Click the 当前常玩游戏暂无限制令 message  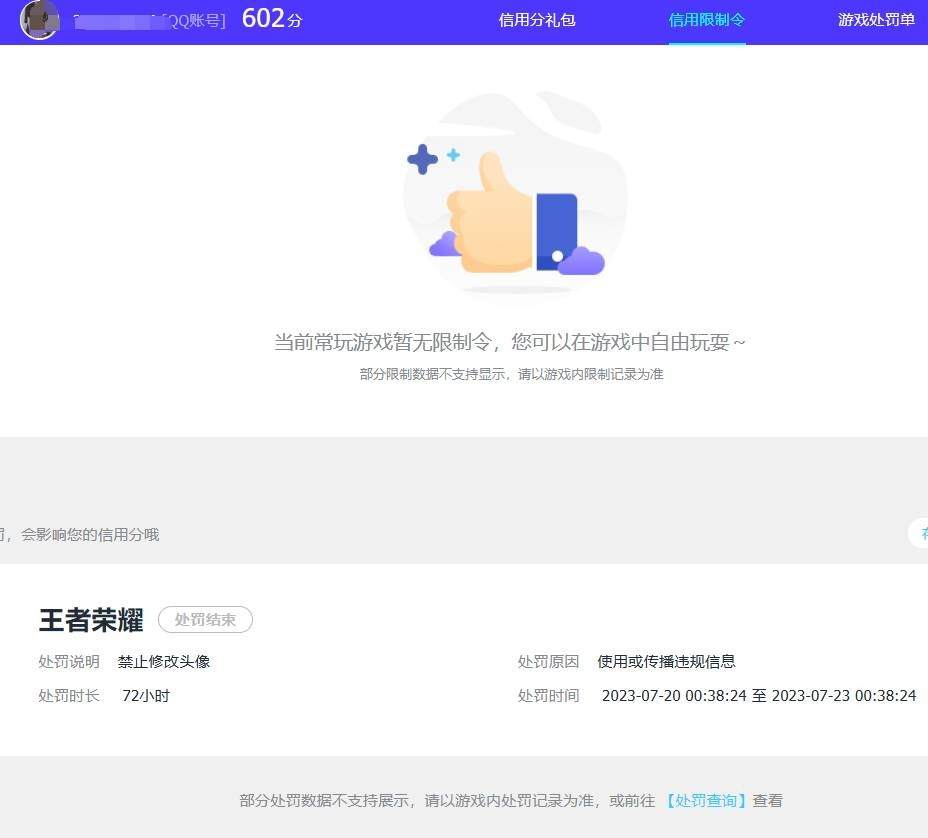(509, 342)
